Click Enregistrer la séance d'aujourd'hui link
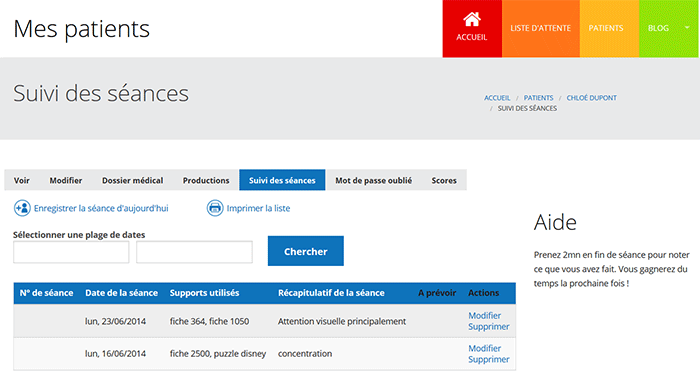Viewport: 700px width, 379px height. (x=101, y=208)
